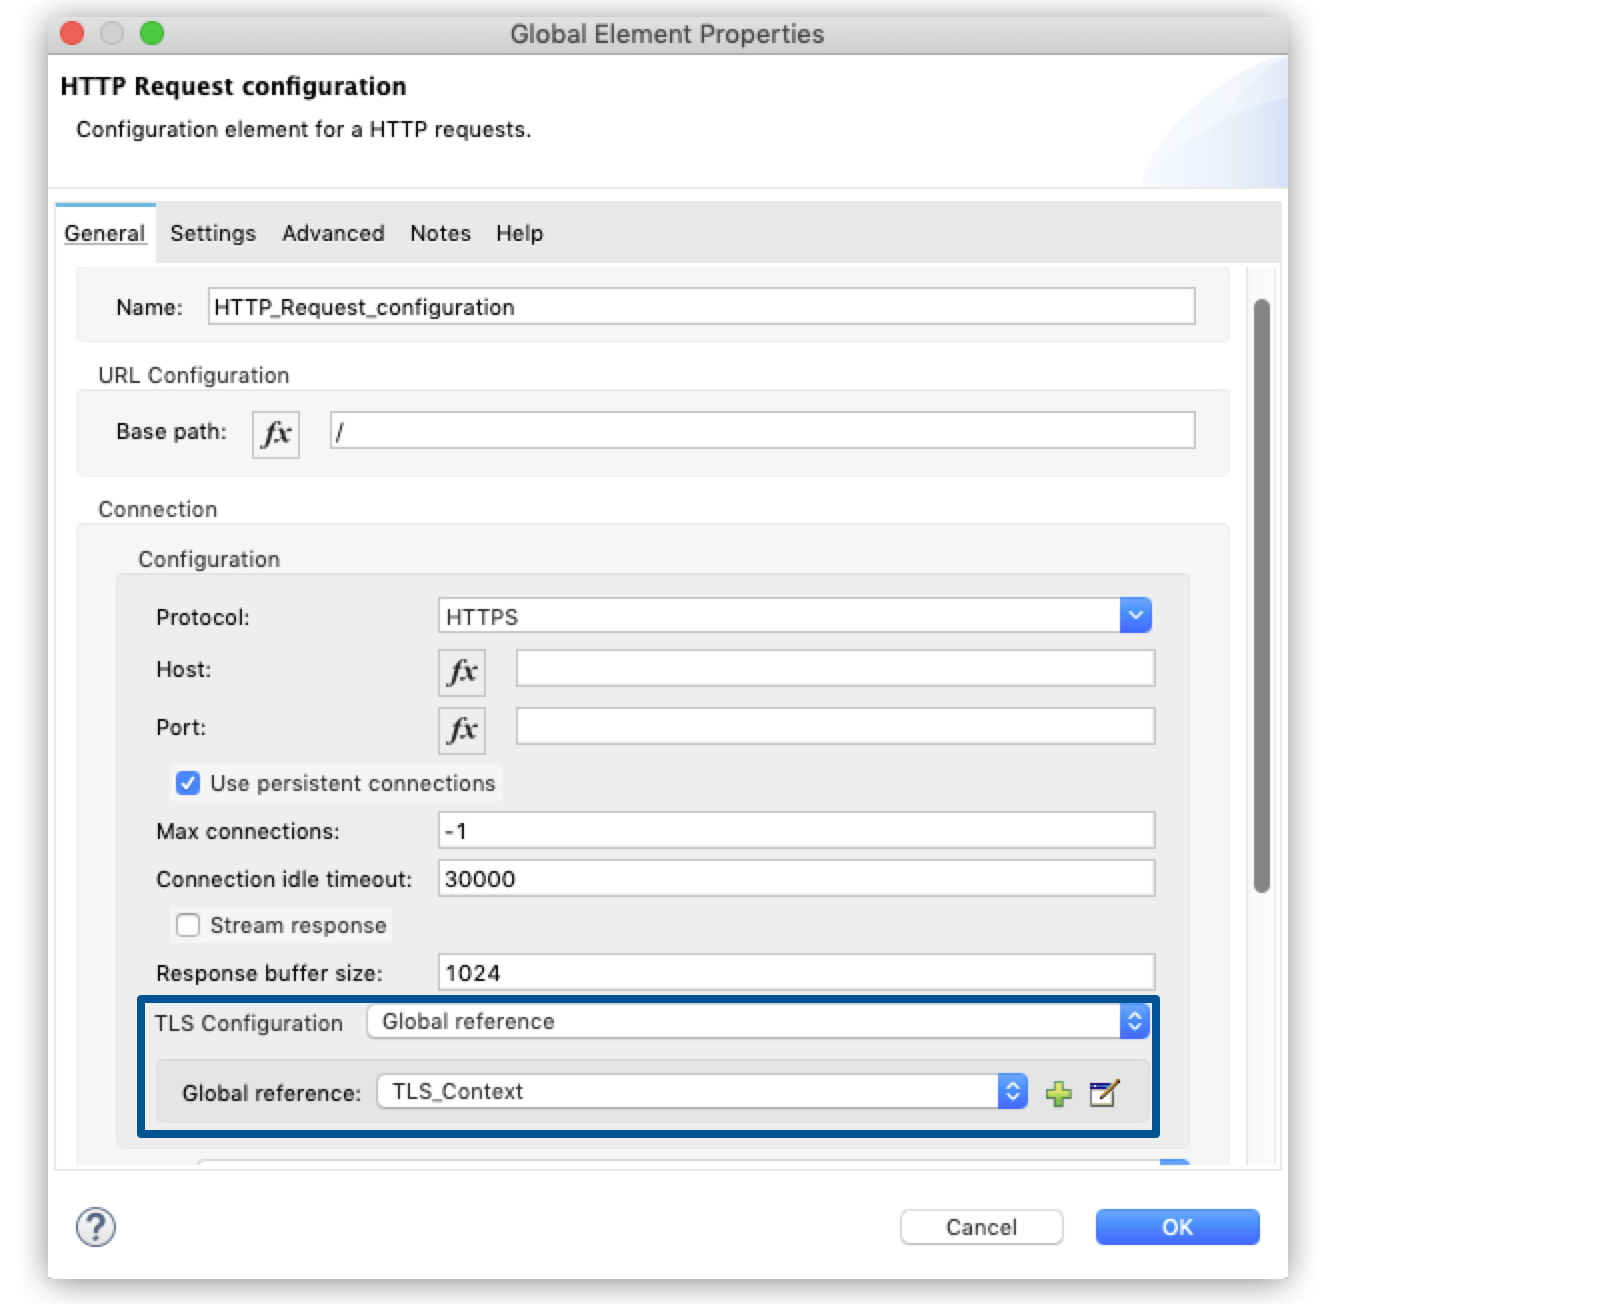
Task: Open the Advanced tab
Action: coord(333,233)
